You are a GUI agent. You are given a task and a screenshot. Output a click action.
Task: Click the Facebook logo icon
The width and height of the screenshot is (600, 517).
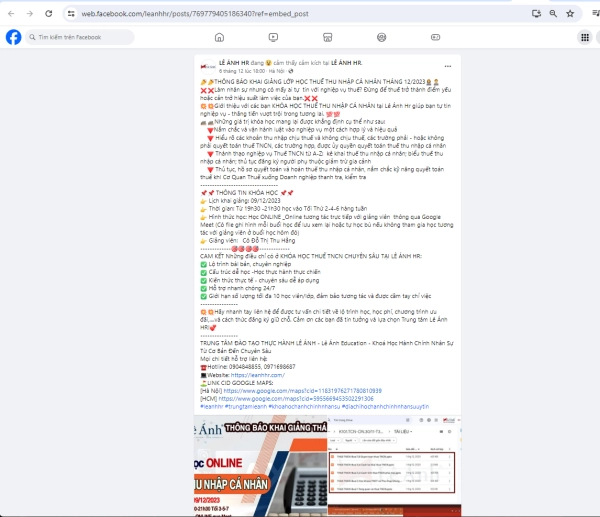(14, 37)
